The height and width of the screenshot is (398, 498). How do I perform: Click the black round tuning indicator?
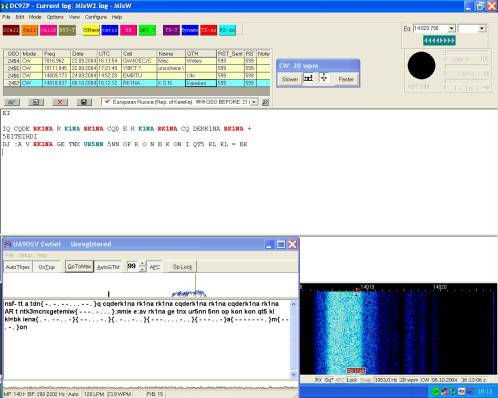point(421,65)
